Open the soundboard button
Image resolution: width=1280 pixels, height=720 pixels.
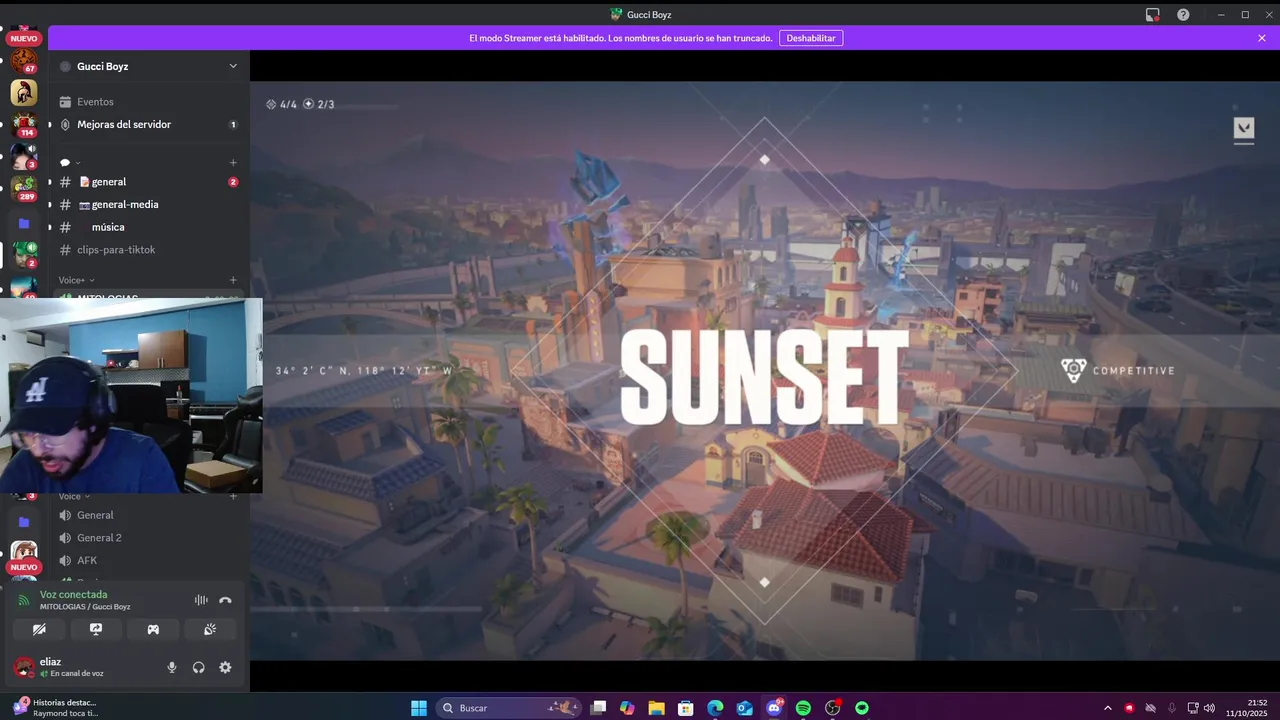tap(210, 629)
